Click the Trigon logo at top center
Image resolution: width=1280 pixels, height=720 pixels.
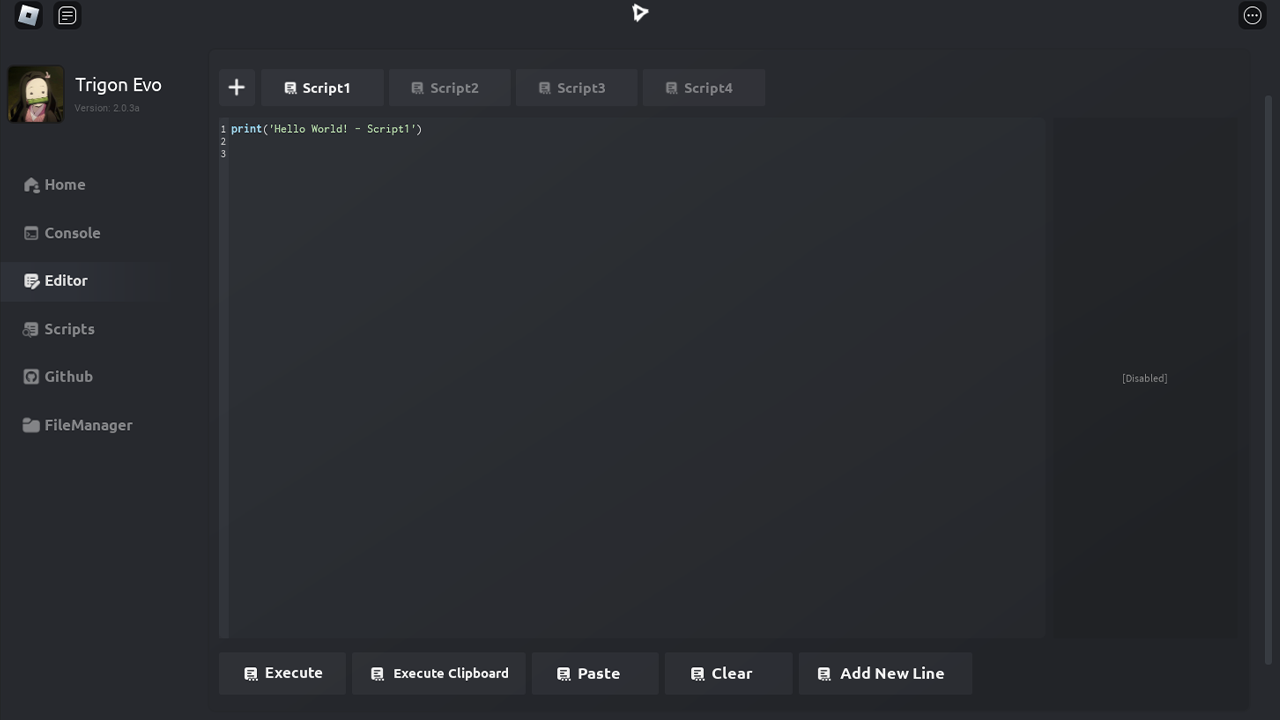(640, 13)
